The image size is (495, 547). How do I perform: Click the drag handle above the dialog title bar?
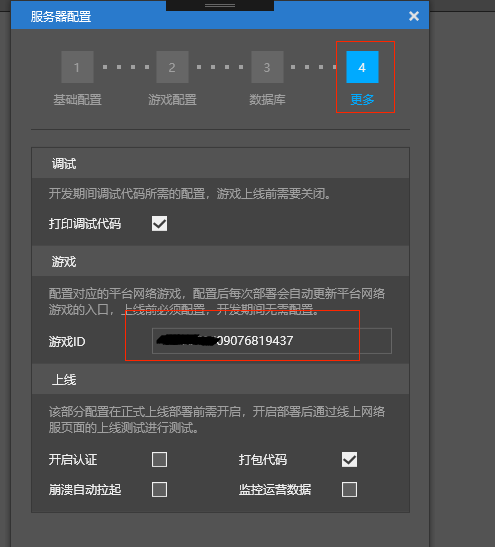tap(220, 6)
